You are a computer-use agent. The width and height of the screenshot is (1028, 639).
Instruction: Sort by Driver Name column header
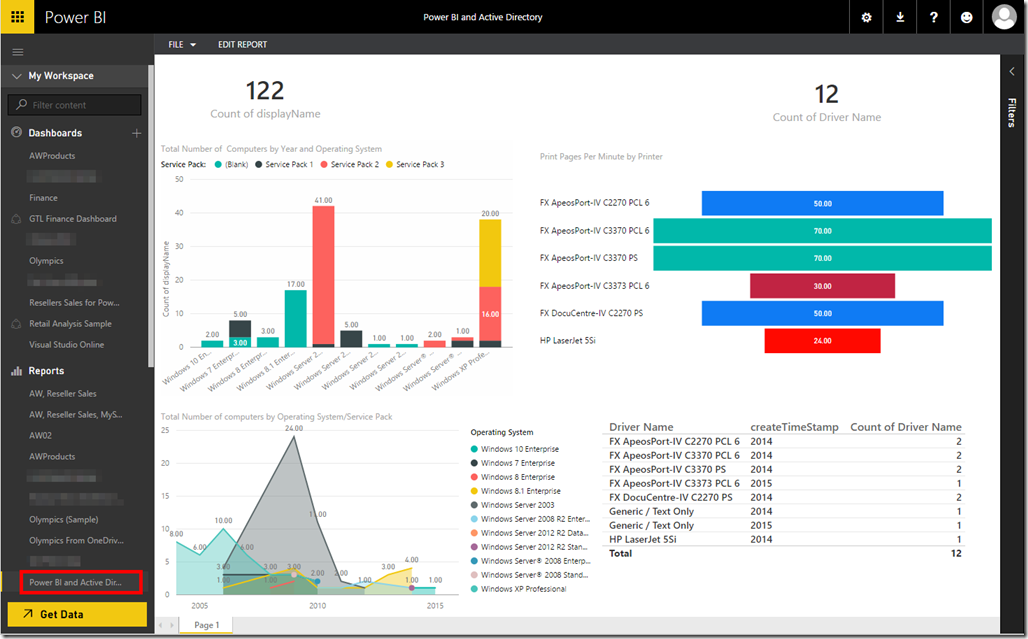(641, 427)
